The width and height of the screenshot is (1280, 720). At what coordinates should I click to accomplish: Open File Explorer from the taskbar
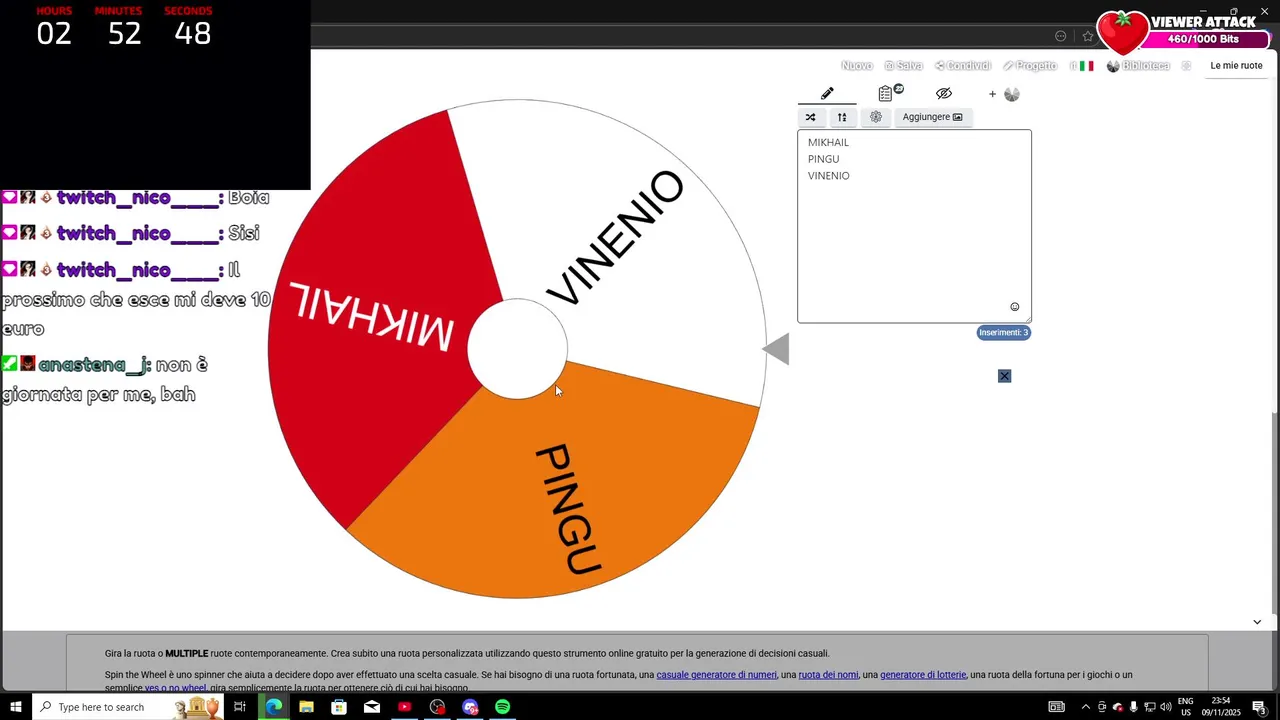tap(306, 707)
